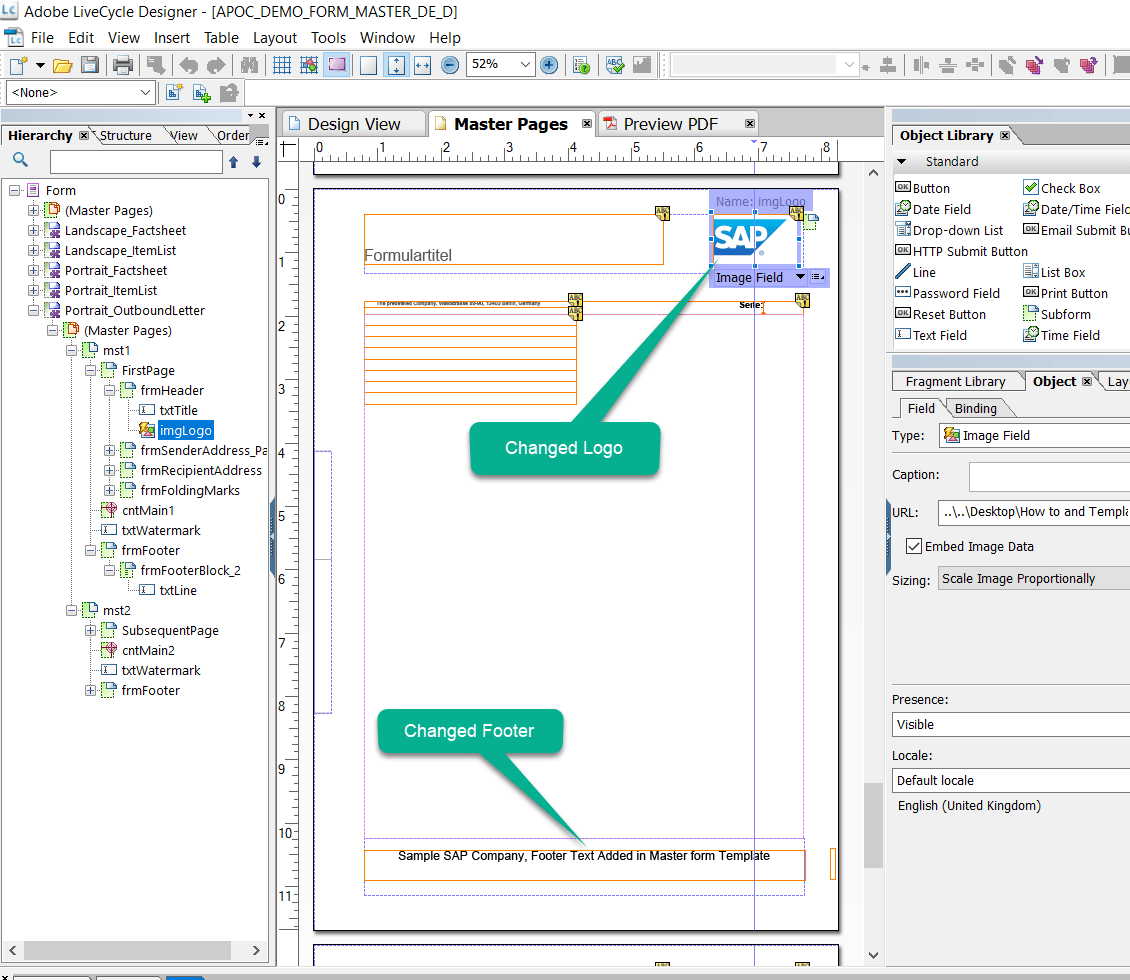Image resolution: width=1130 pixels, height=980 pixels.
Task: Add a Button from the Object Library
Action: click(x=930, y=188)
